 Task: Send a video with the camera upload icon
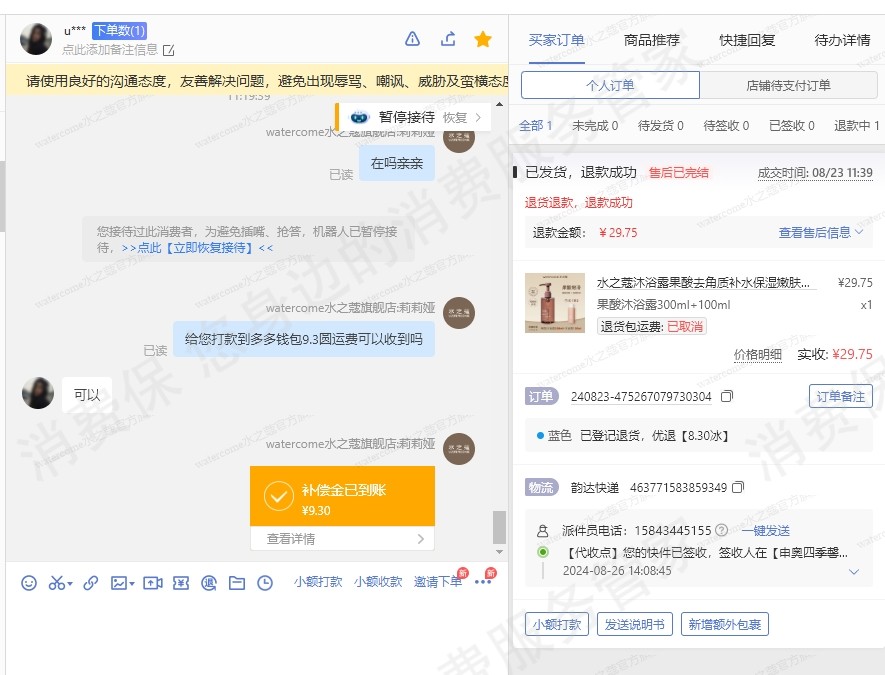pos(152,582)
